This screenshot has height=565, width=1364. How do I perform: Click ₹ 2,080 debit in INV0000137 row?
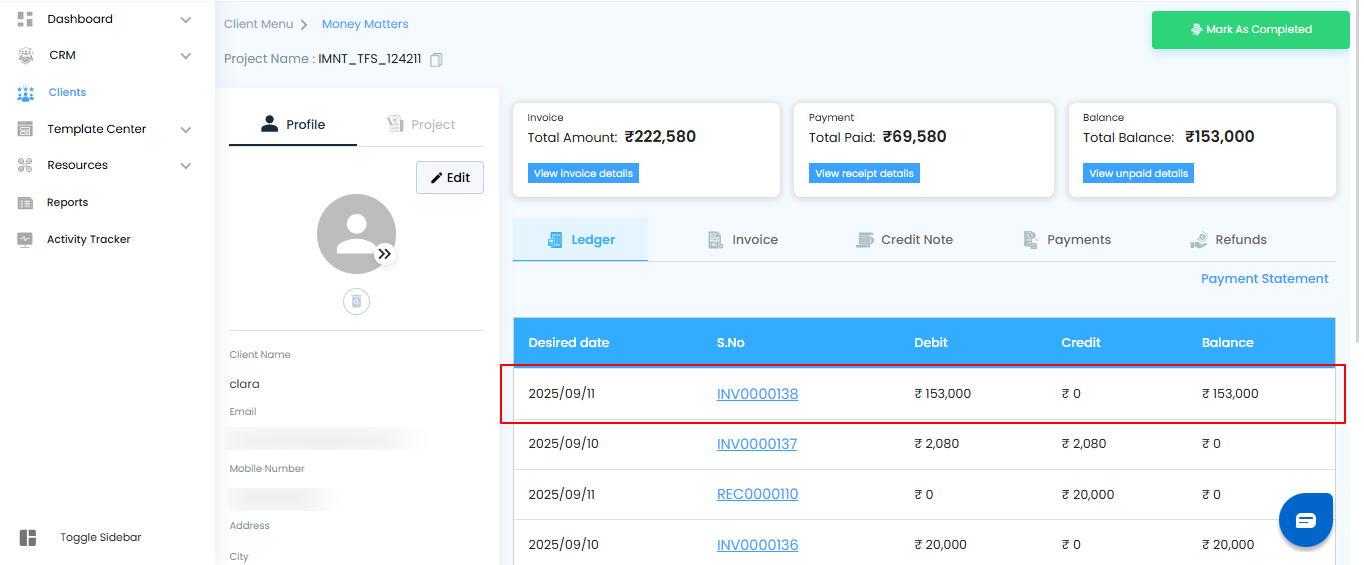click(x=937, y=444)
